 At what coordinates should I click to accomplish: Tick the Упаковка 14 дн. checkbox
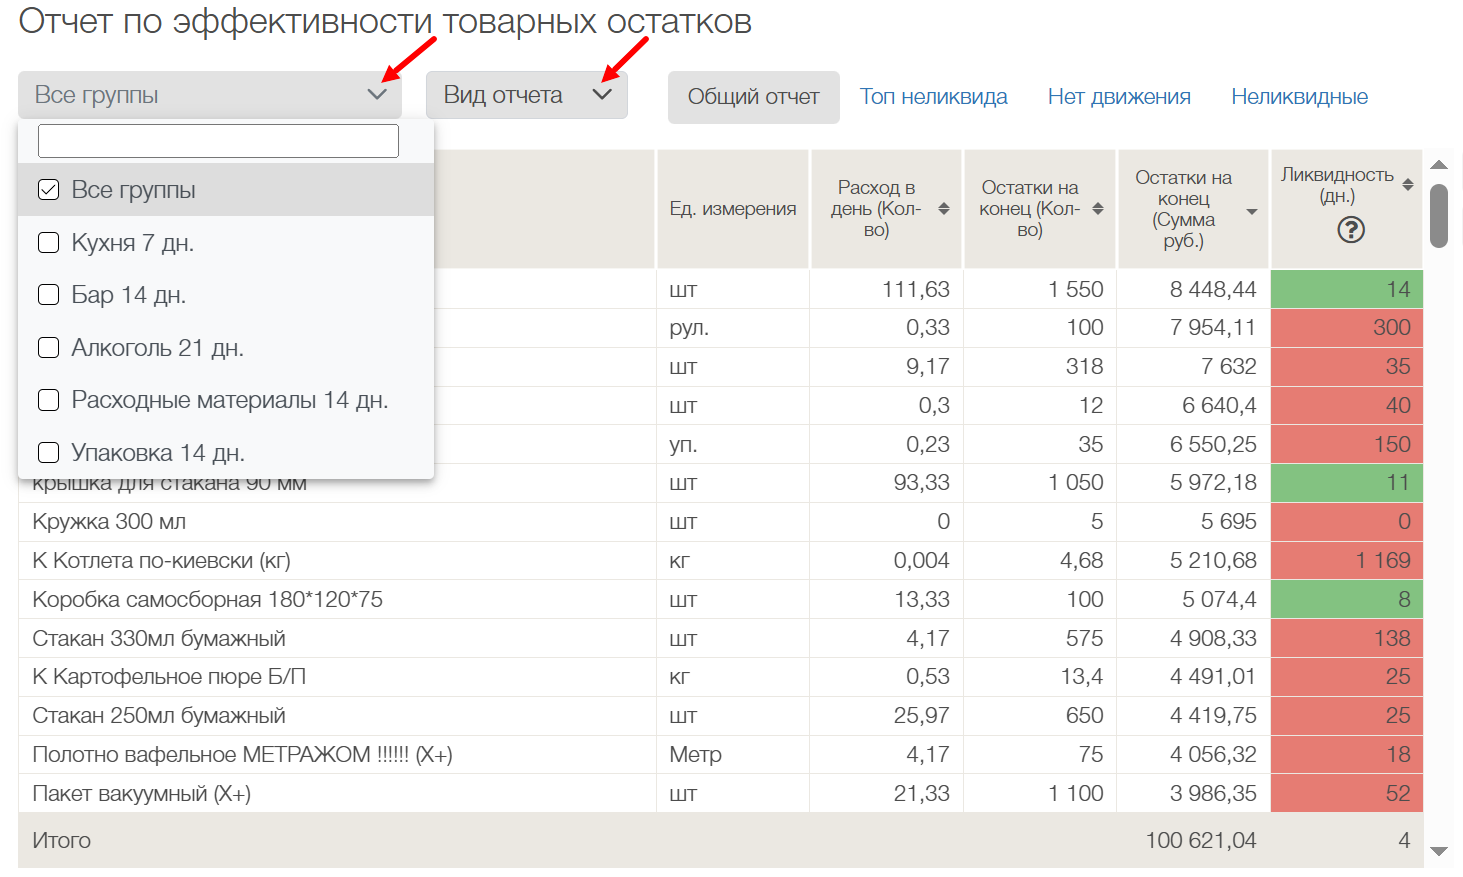(48, 453)
